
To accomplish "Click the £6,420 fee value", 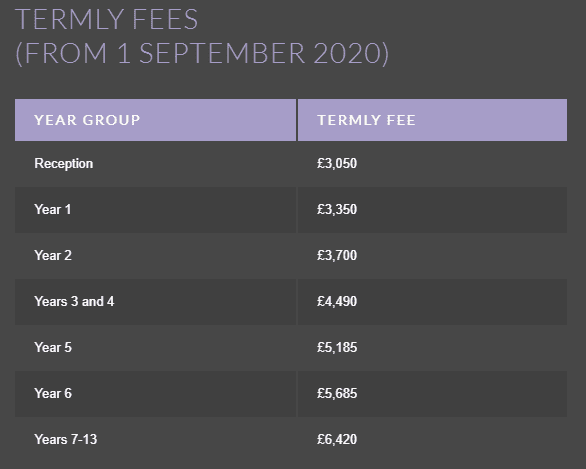I will tap(337, 439).
